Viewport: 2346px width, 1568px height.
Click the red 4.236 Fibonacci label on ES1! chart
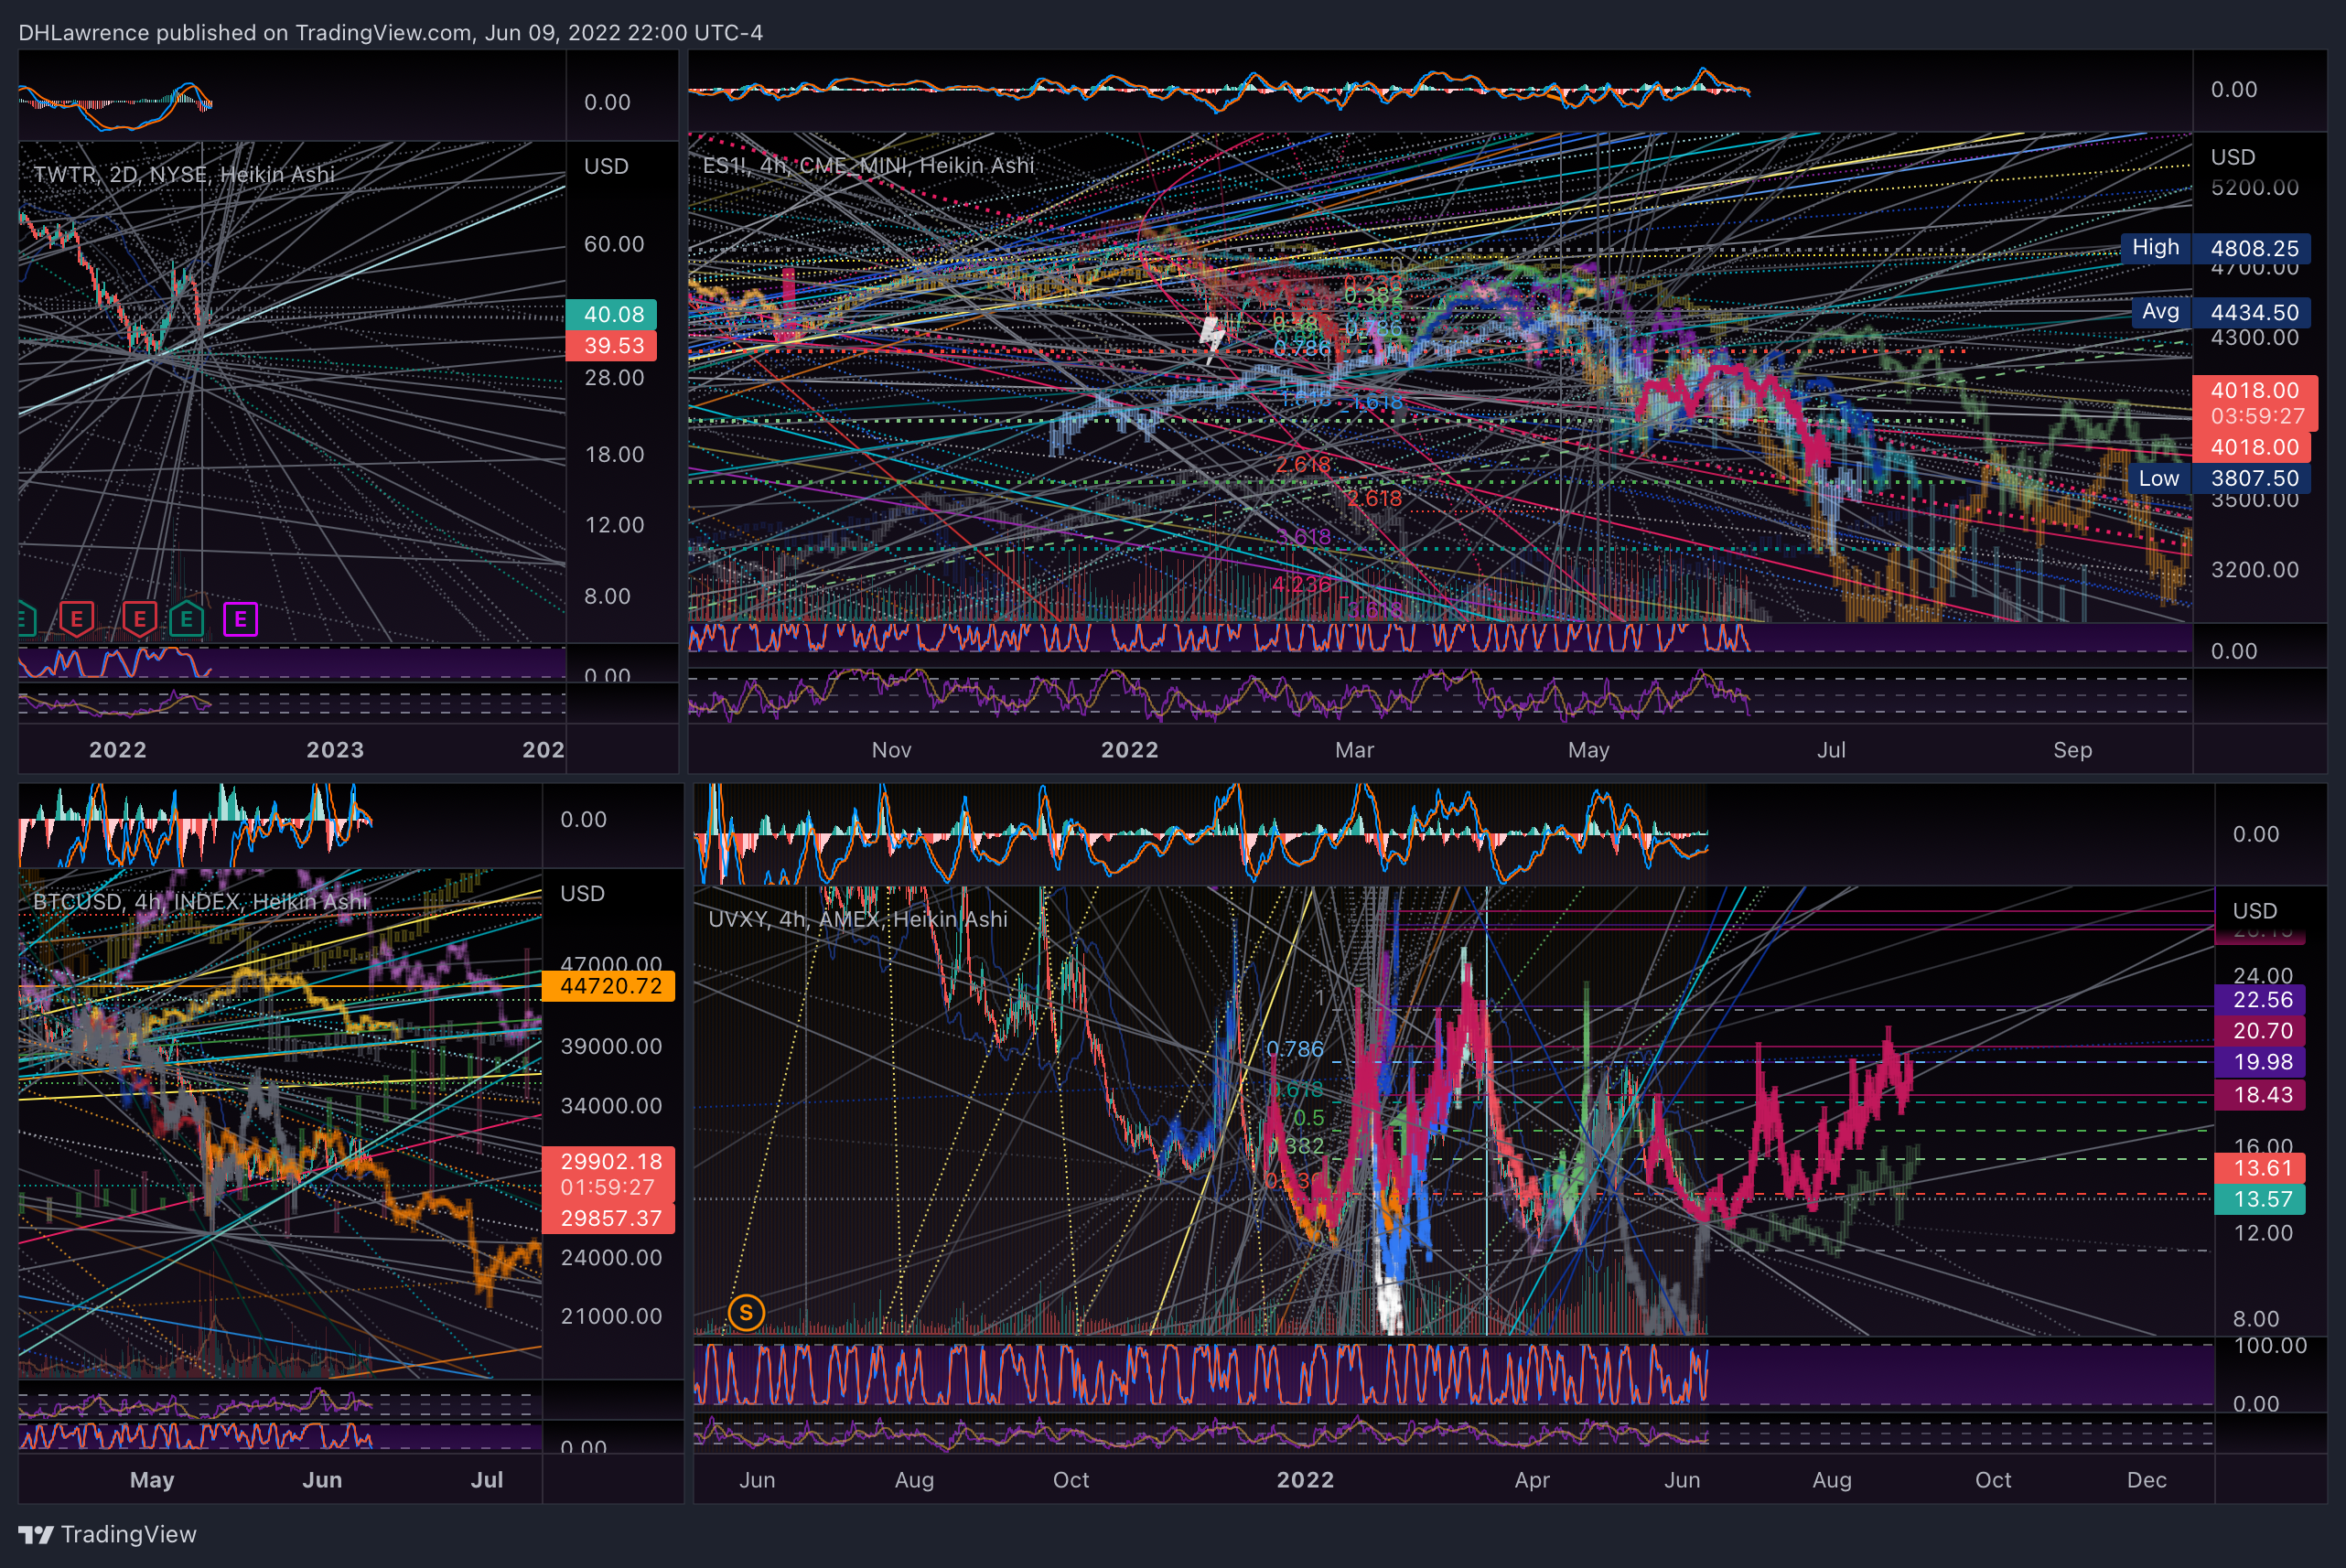[x=1301, y=584]
